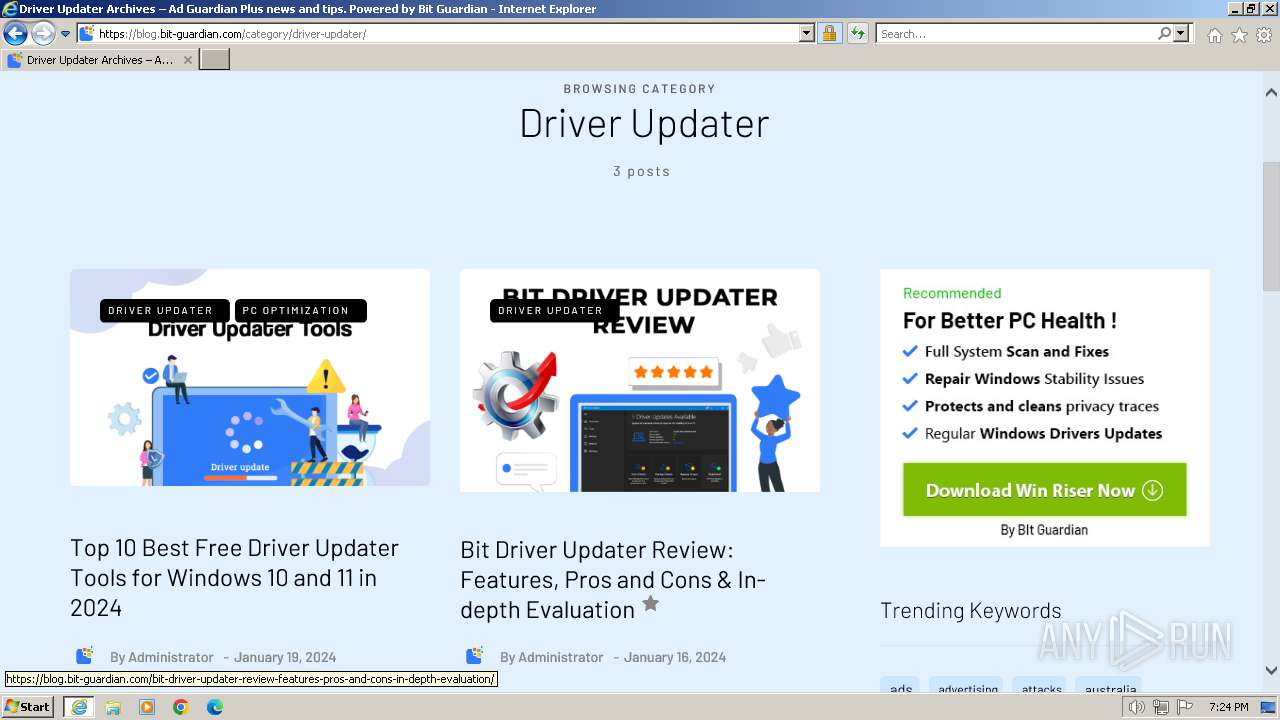Click the '3 posts' count text

point(641,171)
